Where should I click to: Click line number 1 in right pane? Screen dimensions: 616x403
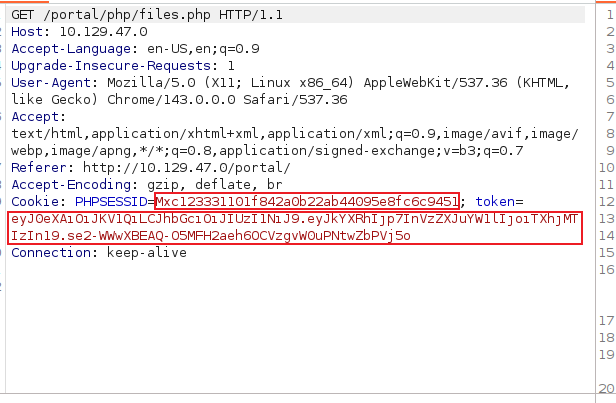pos(610,15)
